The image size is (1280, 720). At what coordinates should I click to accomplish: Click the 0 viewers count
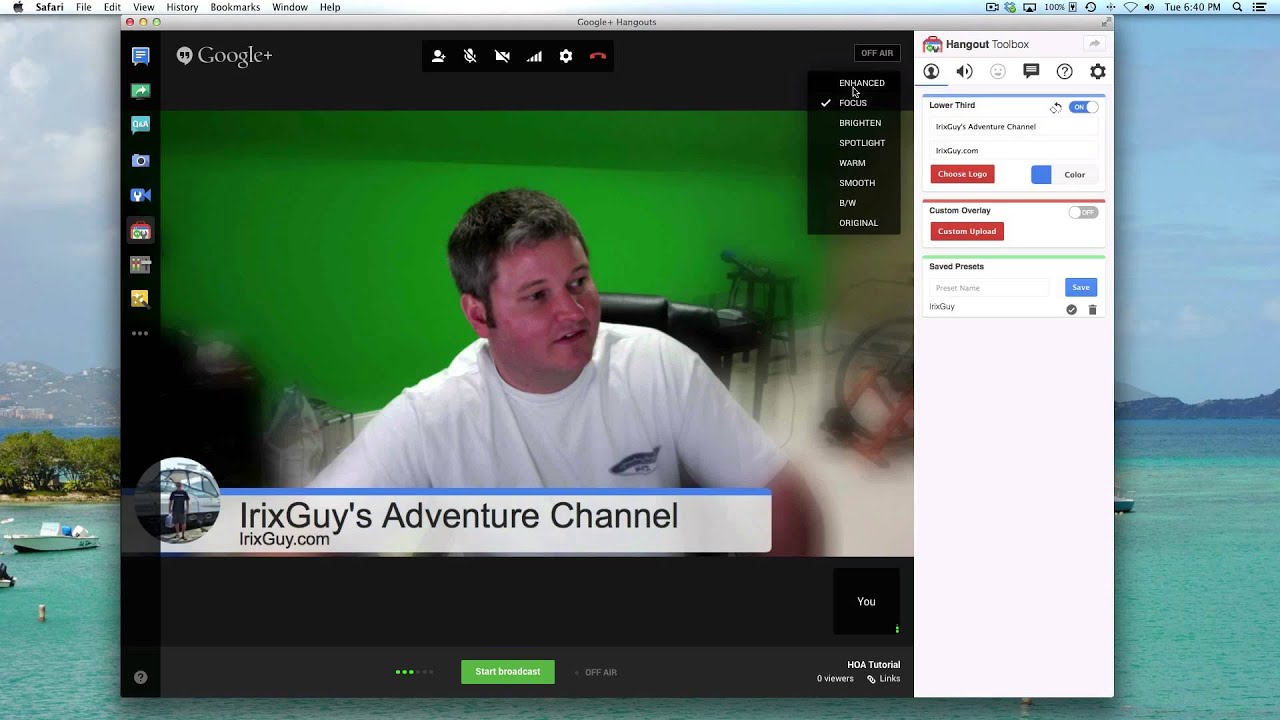point(836,679)
